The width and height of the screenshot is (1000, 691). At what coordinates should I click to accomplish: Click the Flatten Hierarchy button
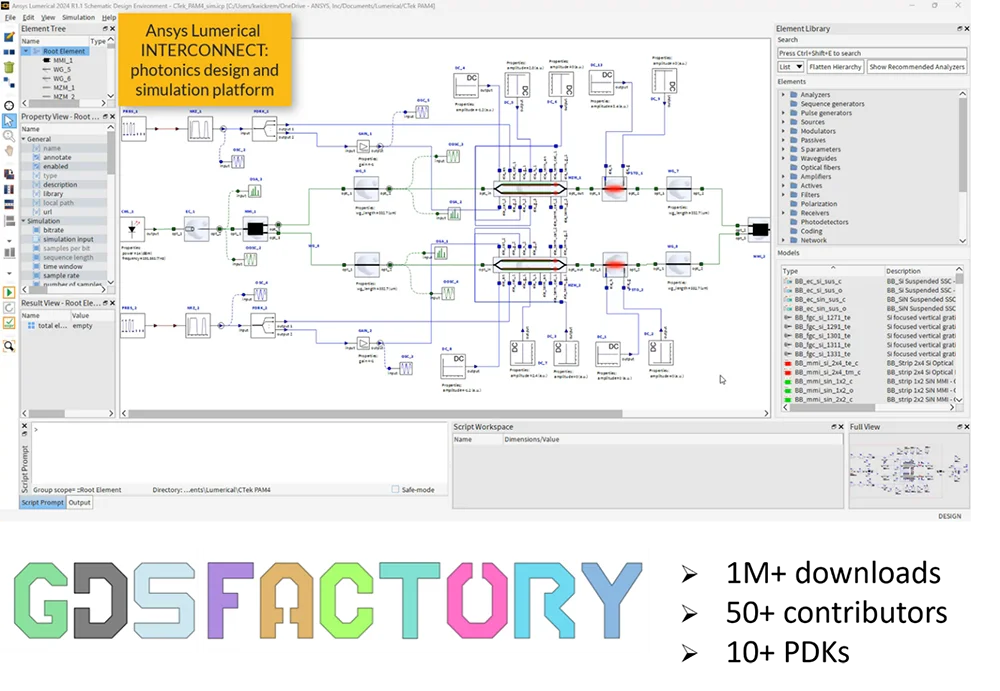[x=835, y=67]
